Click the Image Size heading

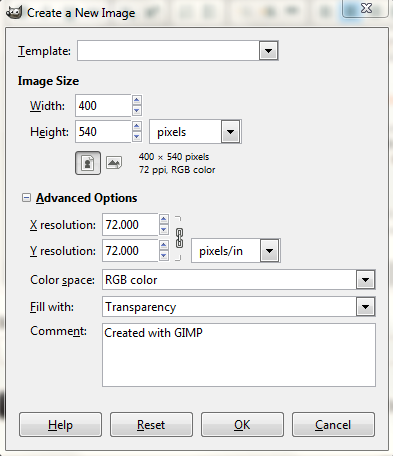(x=48, y=81)
